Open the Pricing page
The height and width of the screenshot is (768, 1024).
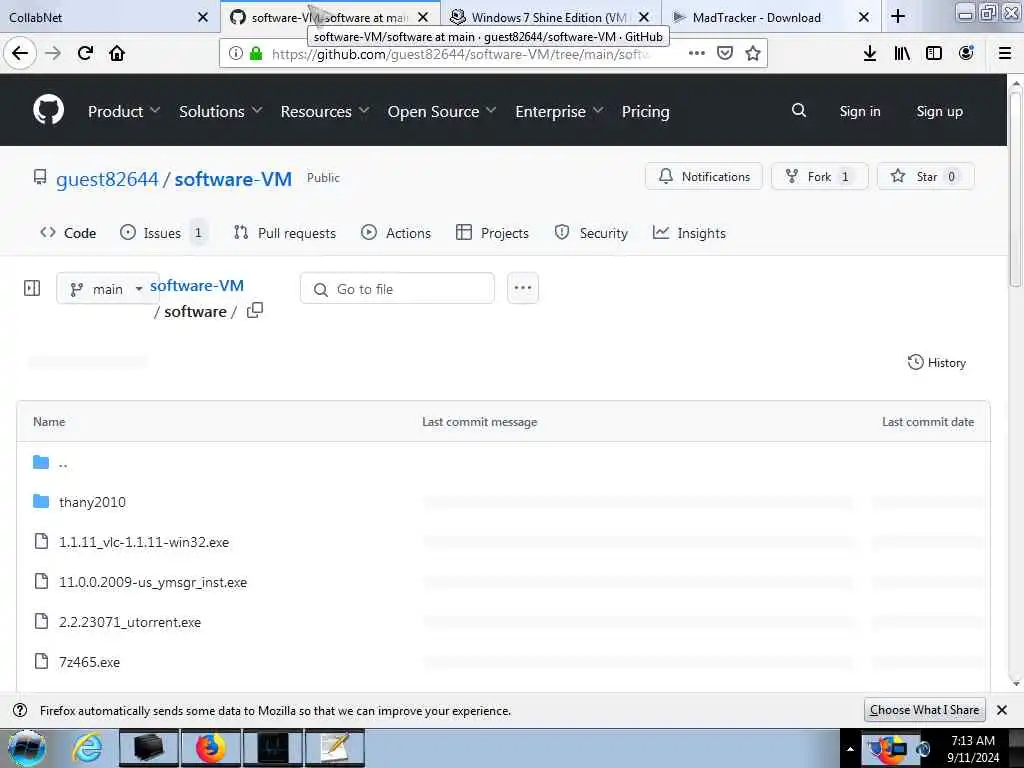point(645,112)
